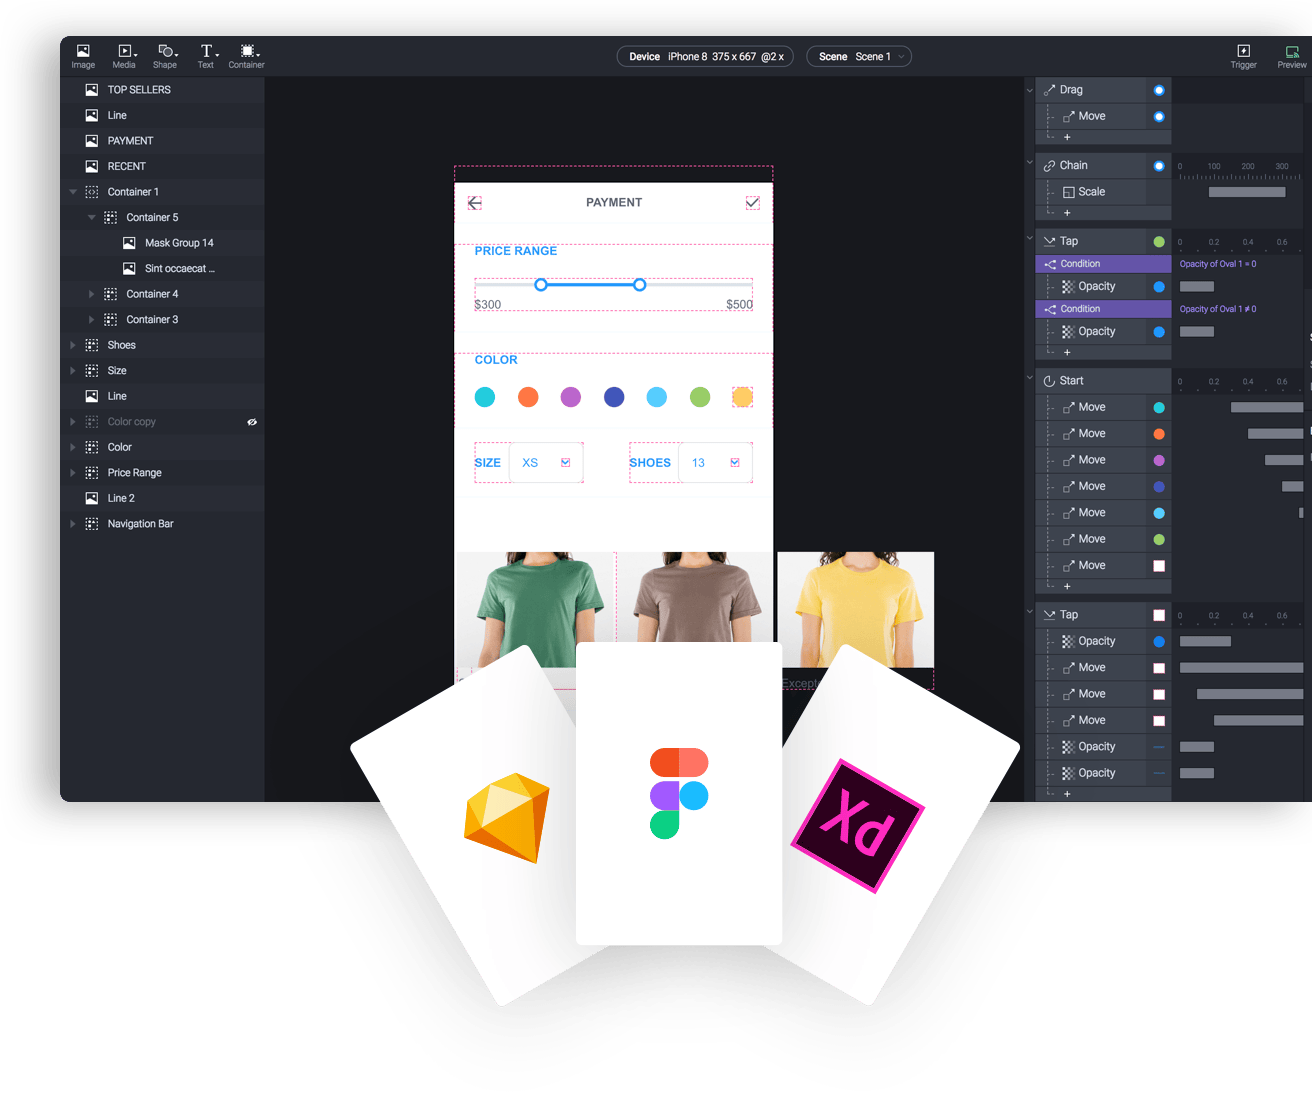Select the TOP SELLERS layer
1312x1100 pixels.
(x=162, y=90)
